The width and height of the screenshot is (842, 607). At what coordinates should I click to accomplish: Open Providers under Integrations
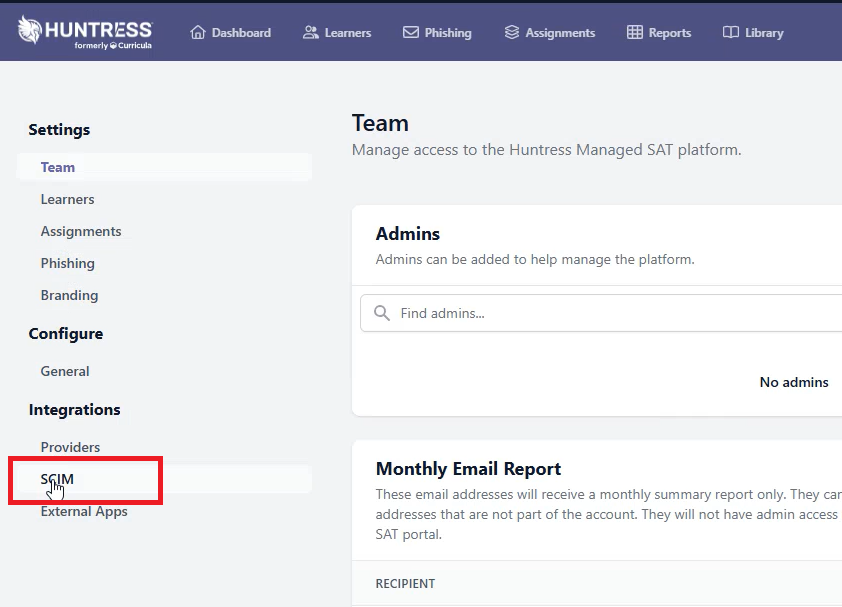[70, 447]
